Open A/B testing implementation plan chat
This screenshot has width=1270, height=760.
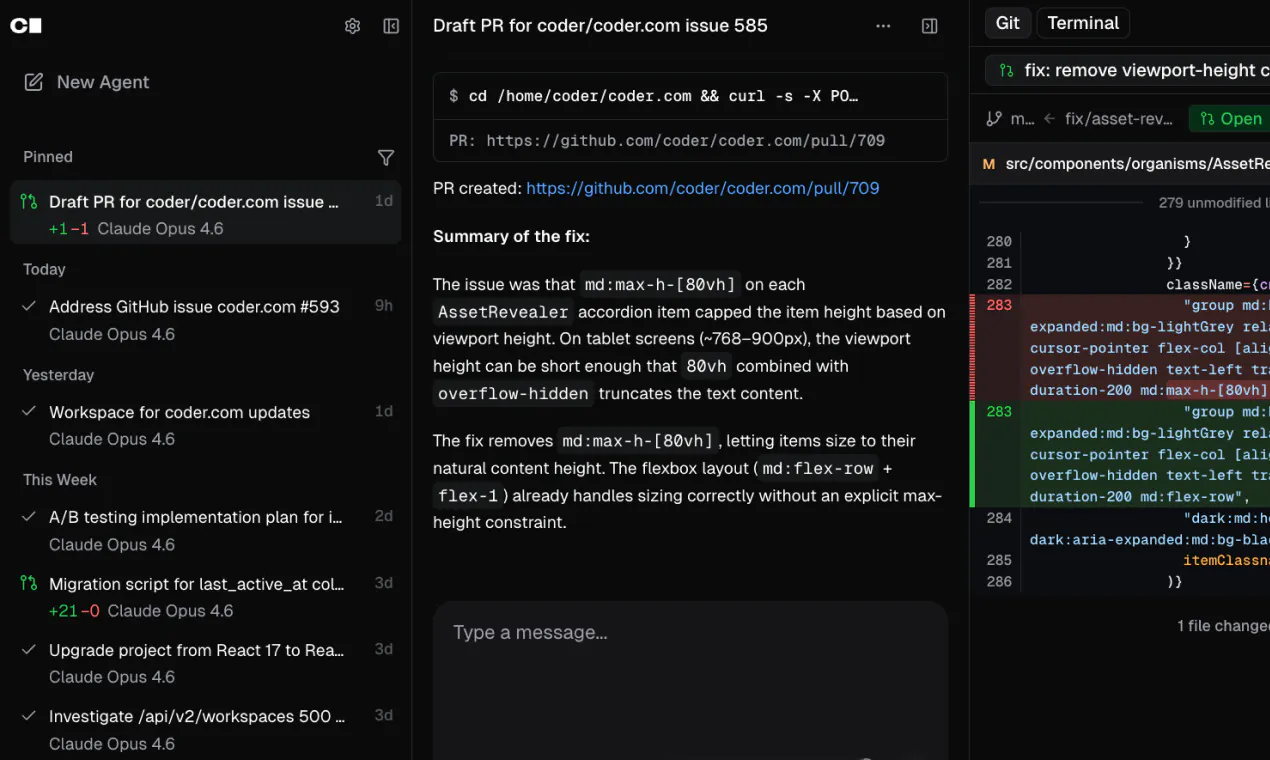[x=205, y=530]
